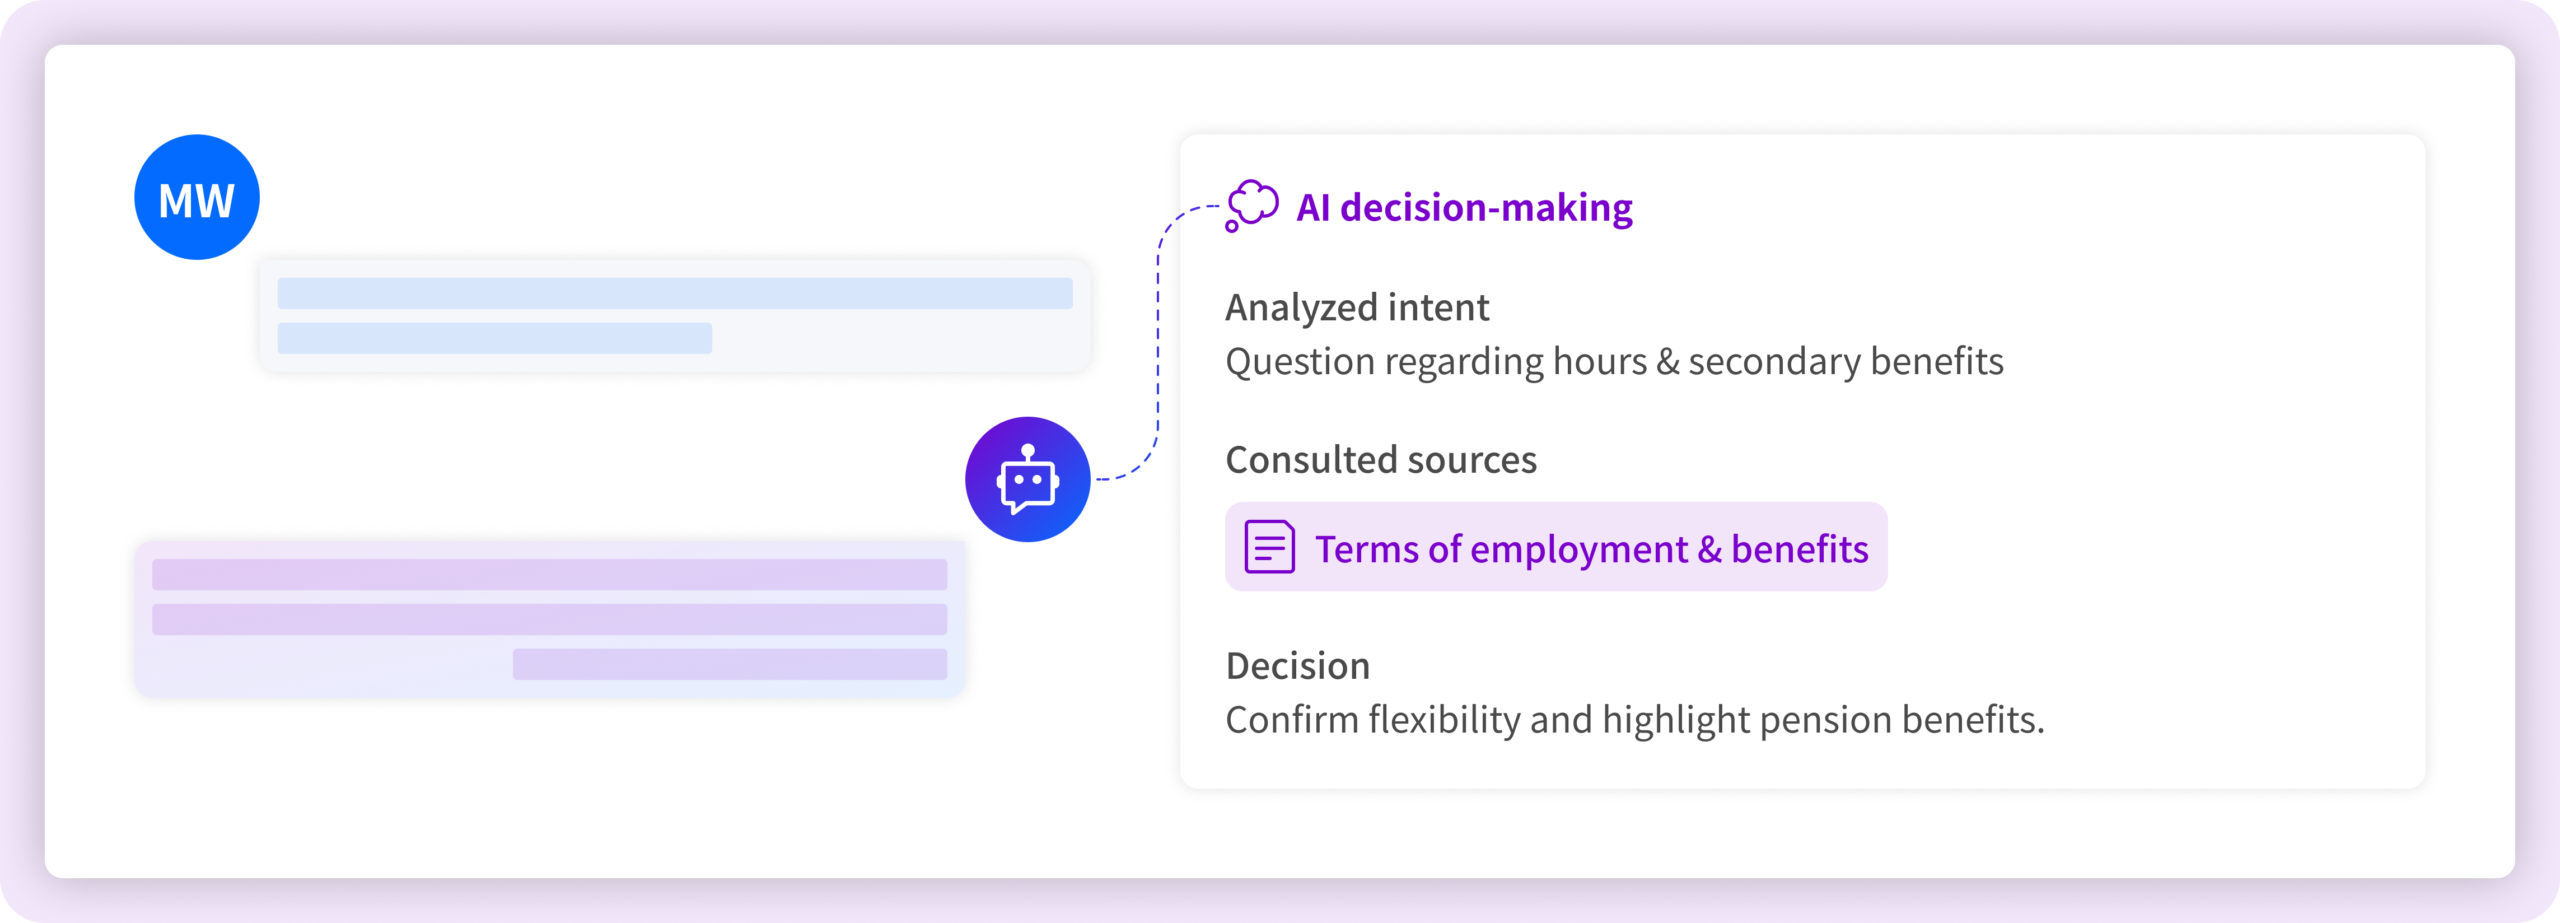Open the Terms of employment & benefits source
2560x923 pixels.
[x=1590, y=548]
